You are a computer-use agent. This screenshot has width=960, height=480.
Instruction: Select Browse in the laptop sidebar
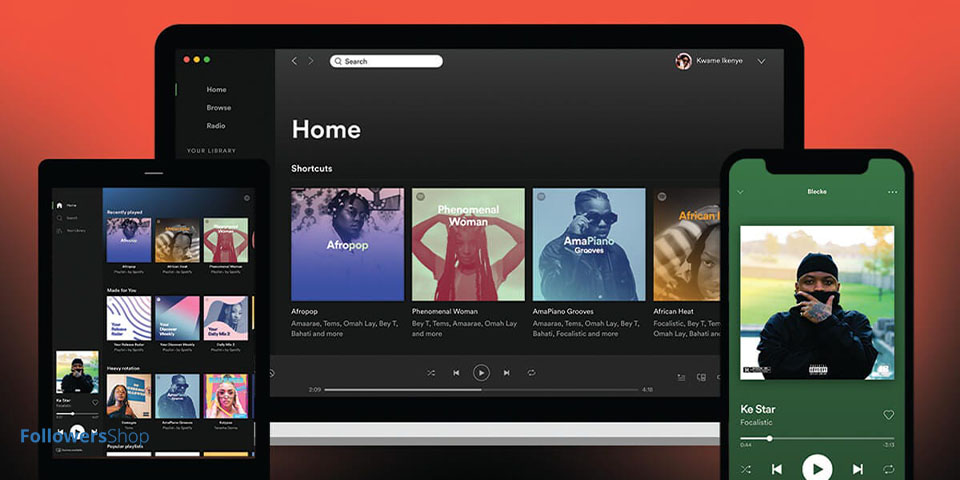(219, 108)
